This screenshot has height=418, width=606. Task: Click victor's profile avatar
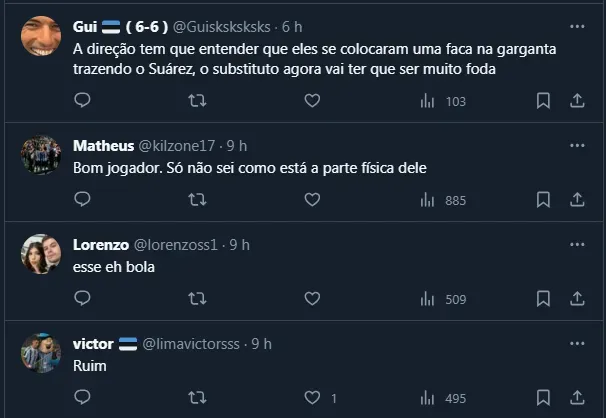click(41, 353)
